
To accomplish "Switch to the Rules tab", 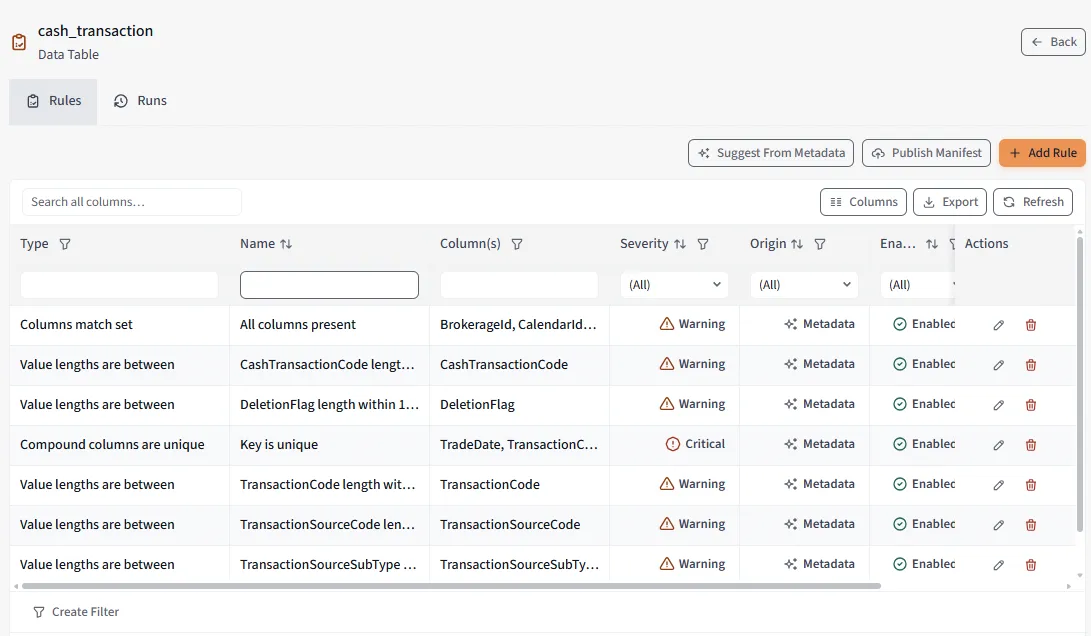I will point(54,101).
